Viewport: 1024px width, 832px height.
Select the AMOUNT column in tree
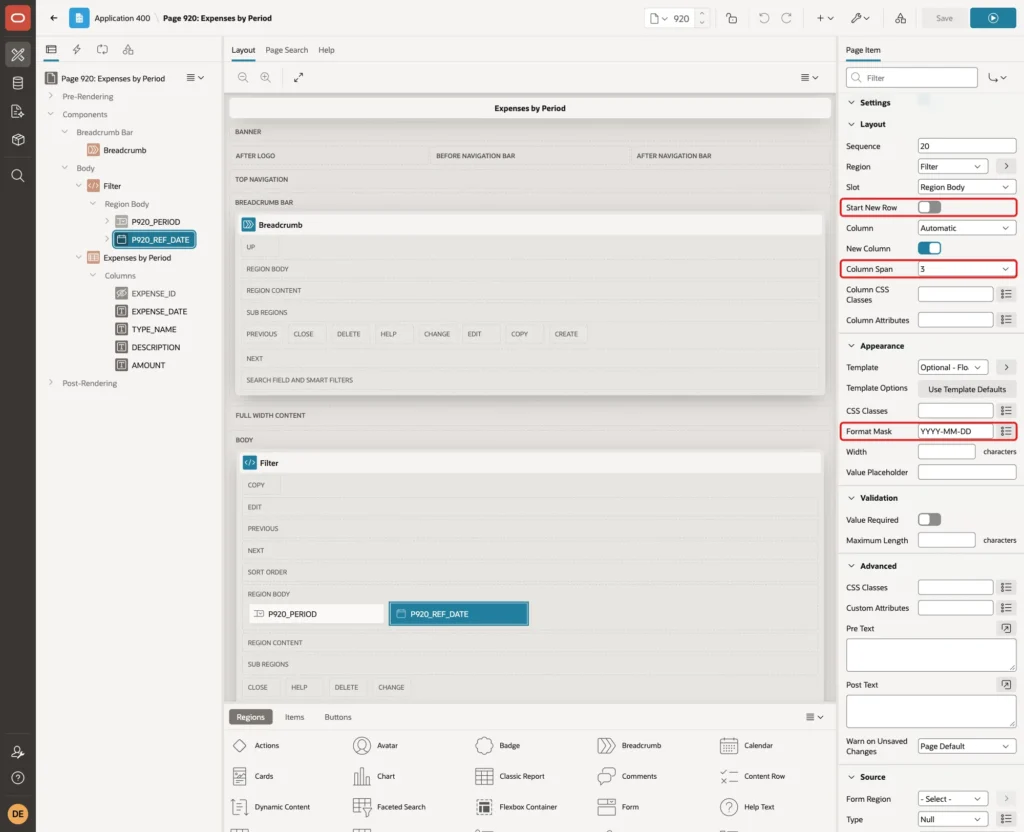point(148,366)
